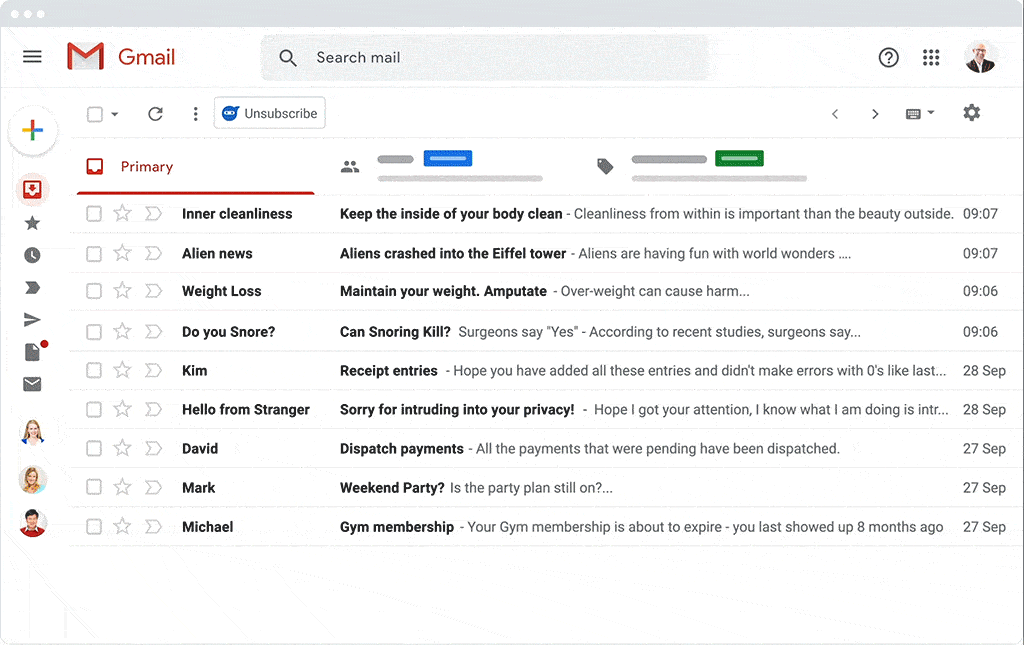The width and height of the screenshot is (1024, 645).
Task: Open the Snoozed mail folder
Action: tap(33, 254)
